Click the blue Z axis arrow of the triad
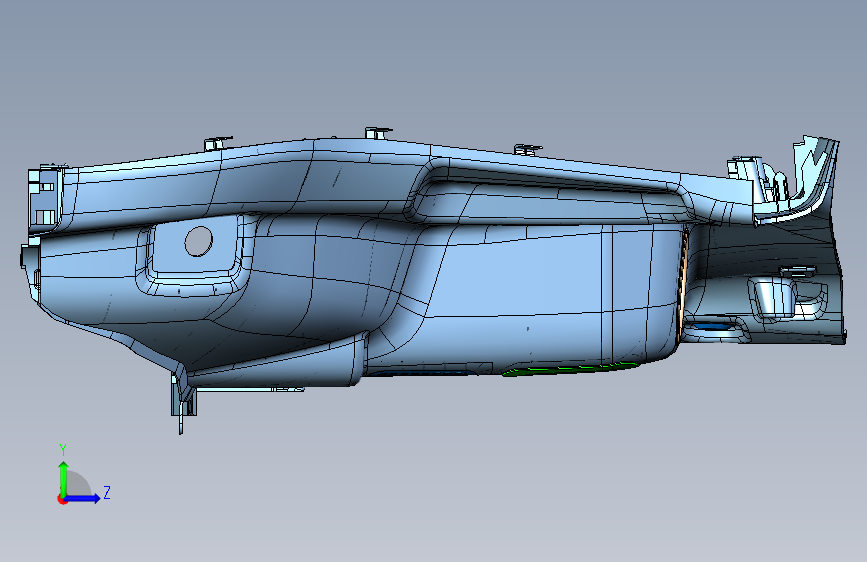This screenshot has height=562, width=867. click(83, 498)
